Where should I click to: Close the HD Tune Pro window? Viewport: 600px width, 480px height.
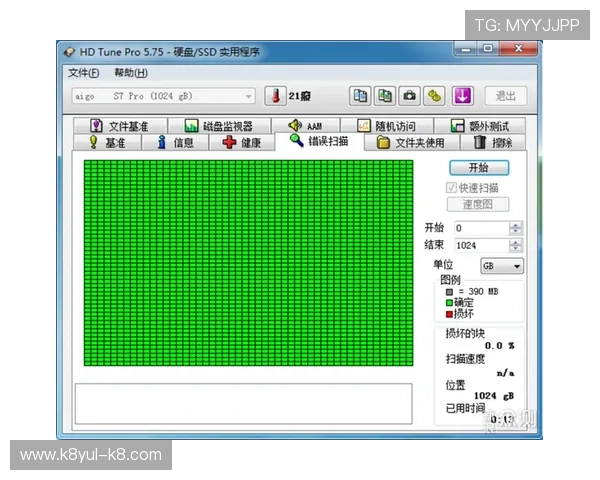click(x=518, y=49)
